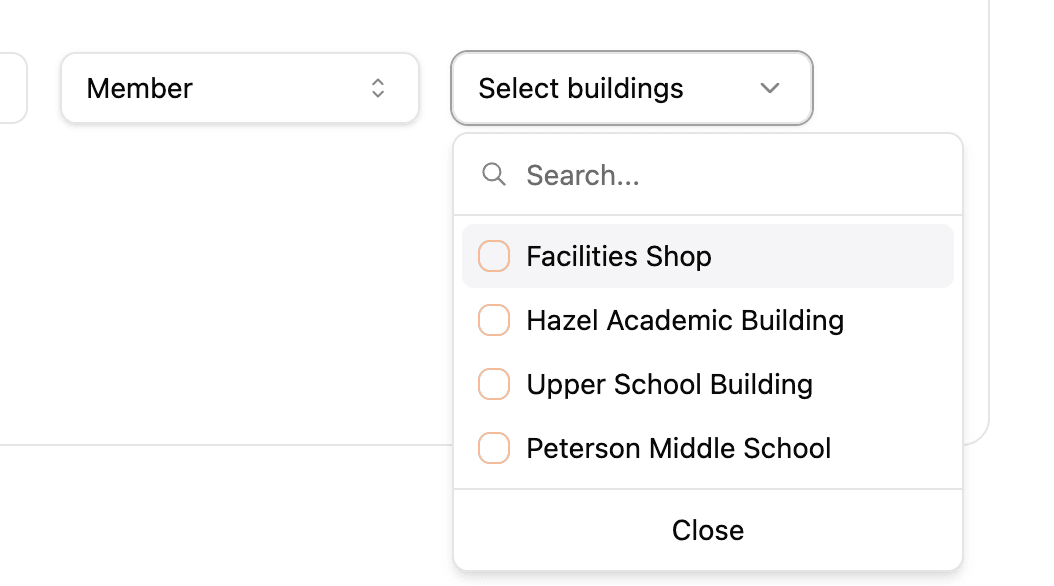1054x586 pixels.
Task: Select the Facilities Shop option
Action: [618, 256]
